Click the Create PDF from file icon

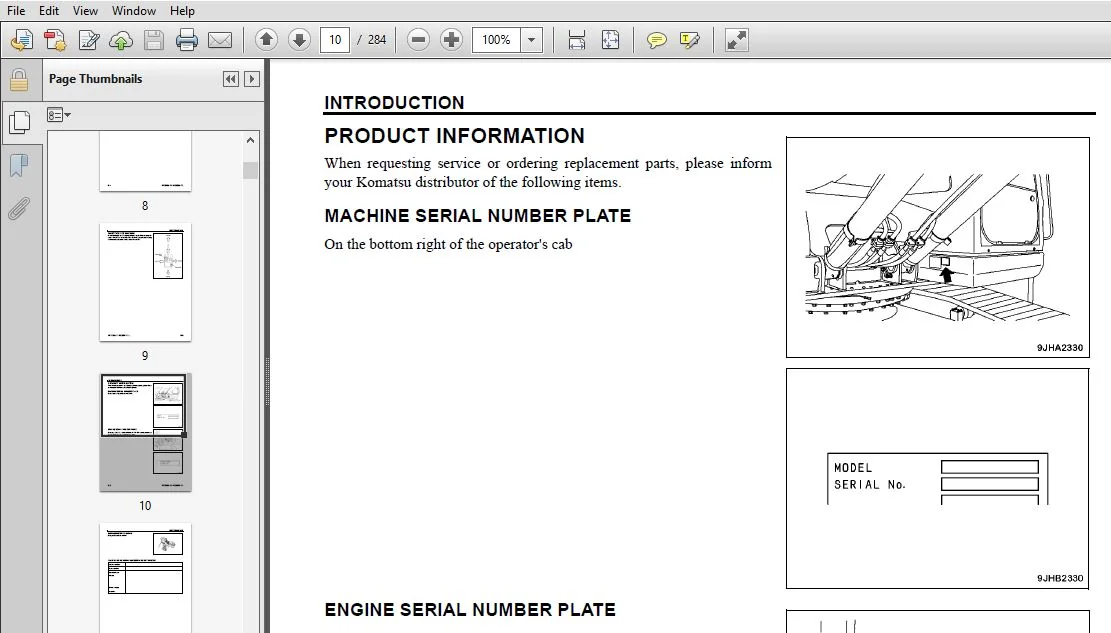[22, 40]
